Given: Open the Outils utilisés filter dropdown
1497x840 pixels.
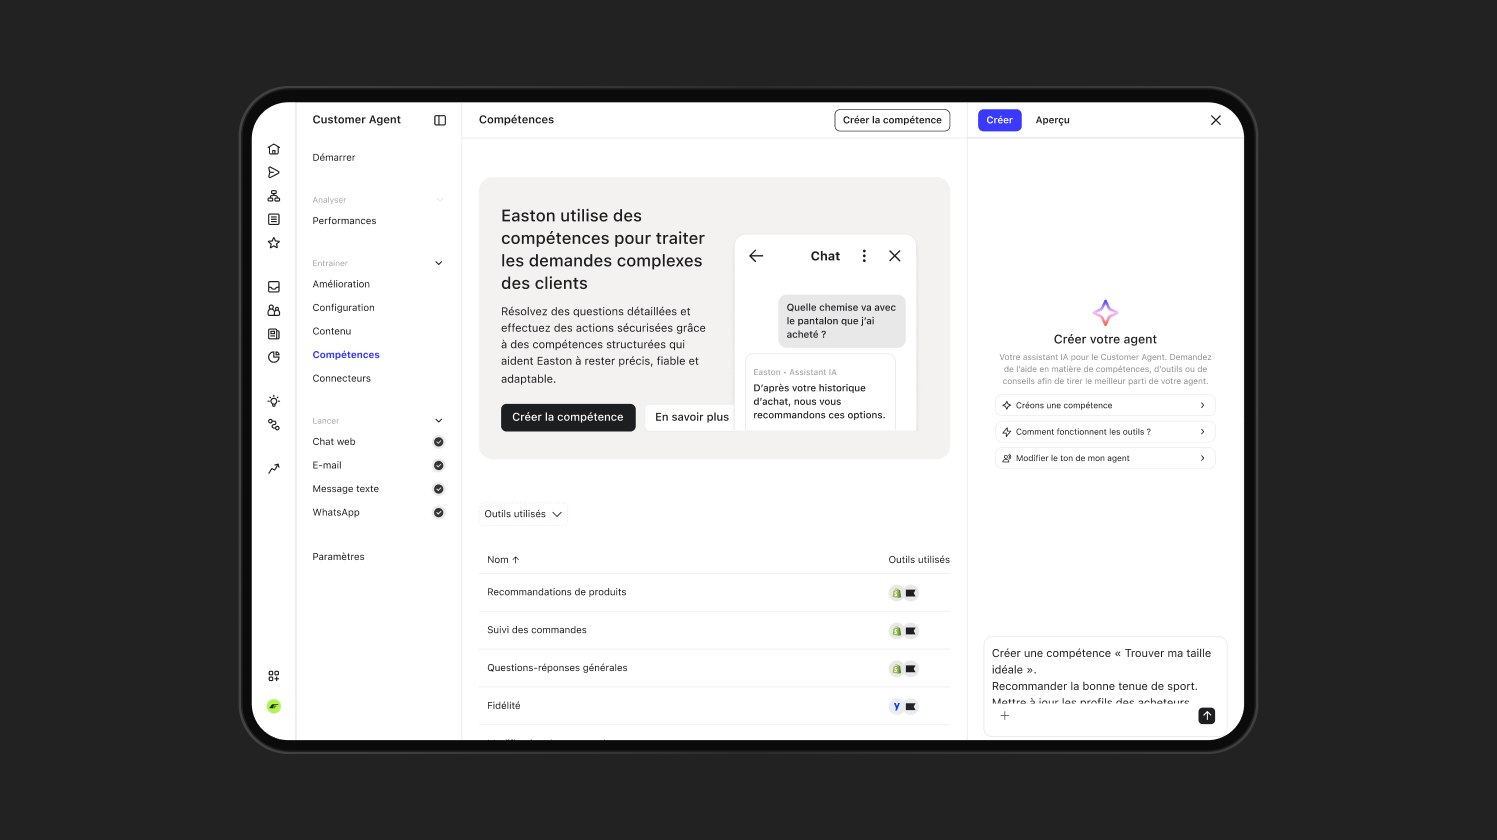Looking at the screenshot, I should [x=523, y=514].
